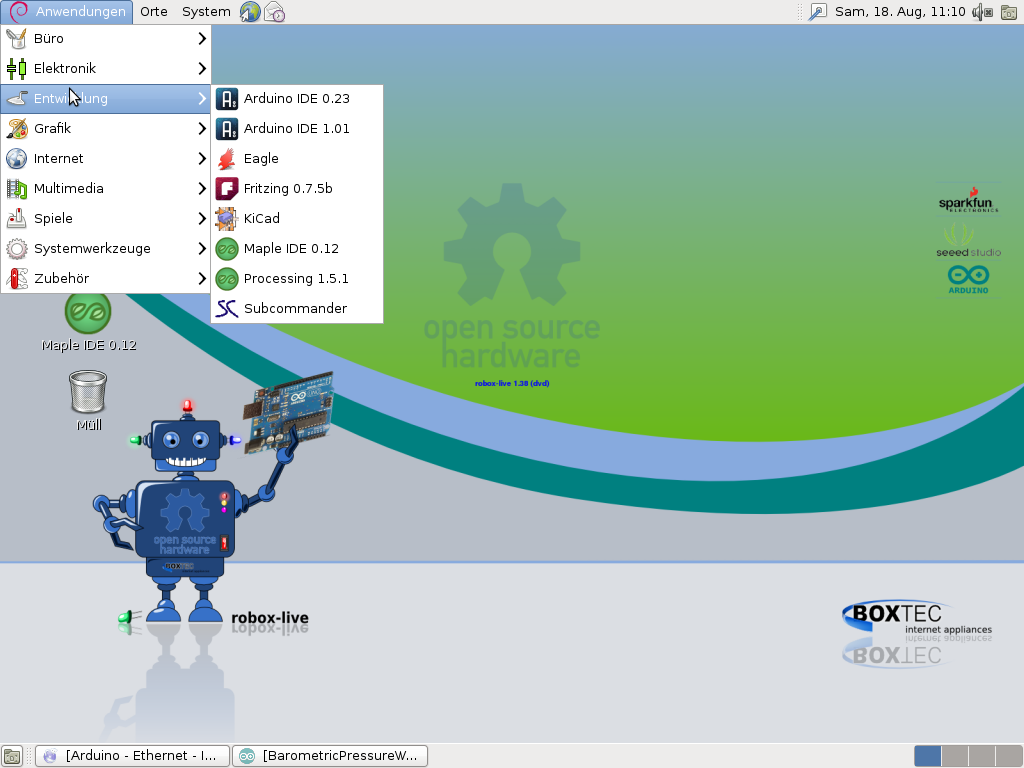Switch to Arduino - Ethernet taskbar window
The width and height of the screenshot is (1024, 768).
(133, 756)
